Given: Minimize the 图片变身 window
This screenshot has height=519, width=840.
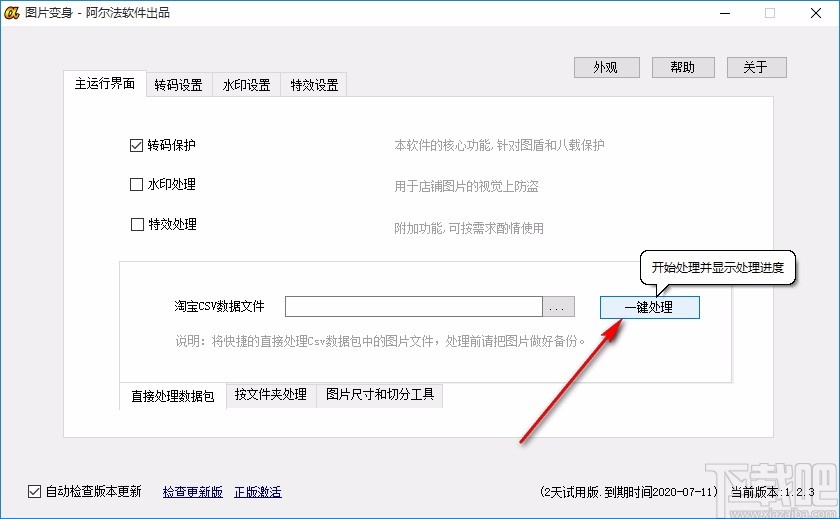Looking at the screenshot, I should pos(725,13).
